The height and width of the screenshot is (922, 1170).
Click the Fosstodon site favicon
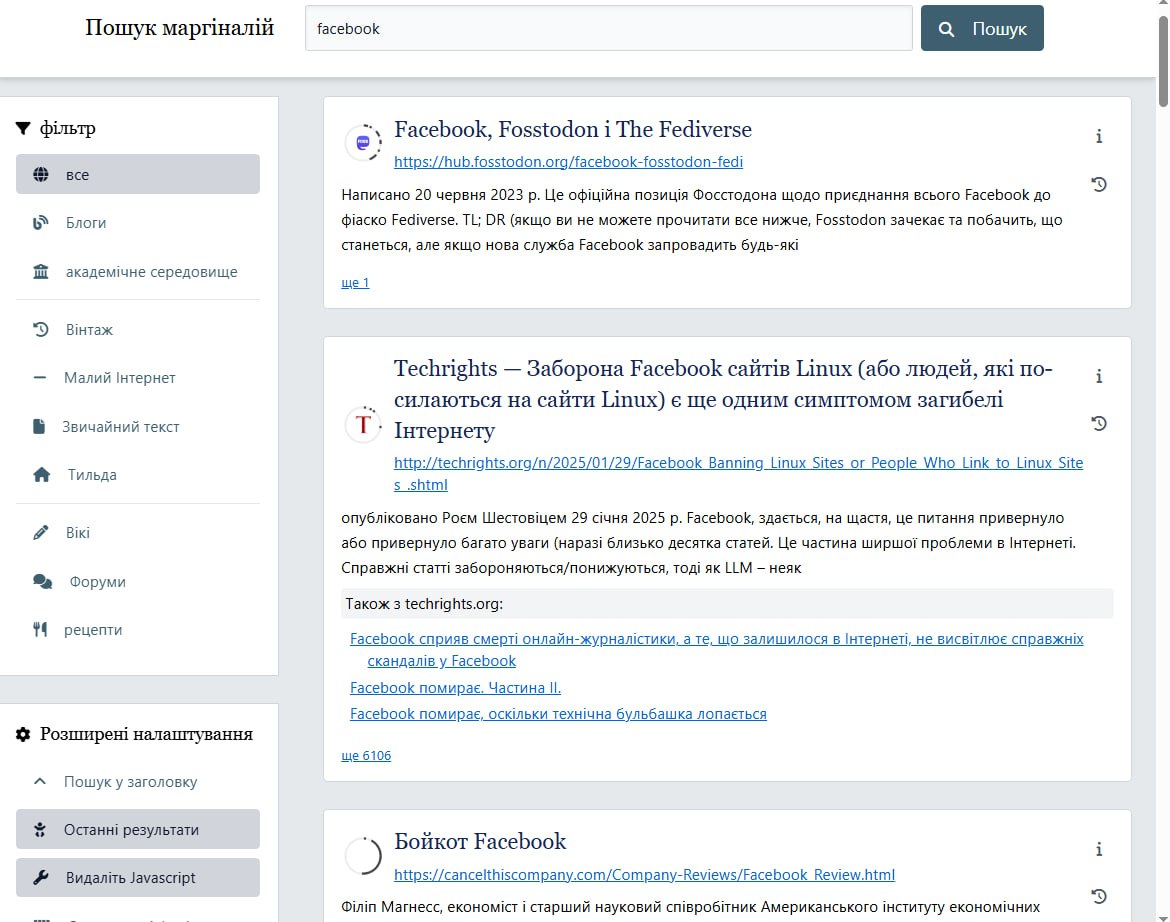(363, 142)
